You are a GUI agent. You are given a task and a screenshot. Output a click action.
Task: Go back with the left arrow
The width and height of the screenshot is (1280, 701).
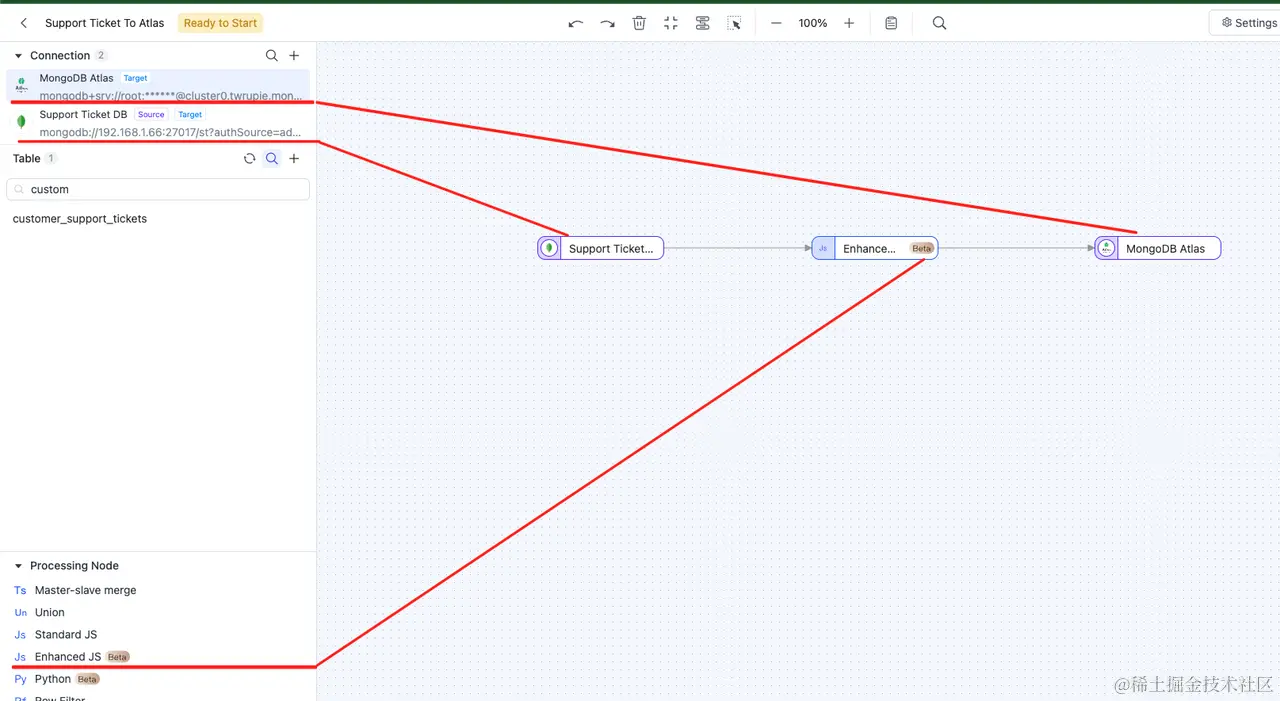coord(24,23)
